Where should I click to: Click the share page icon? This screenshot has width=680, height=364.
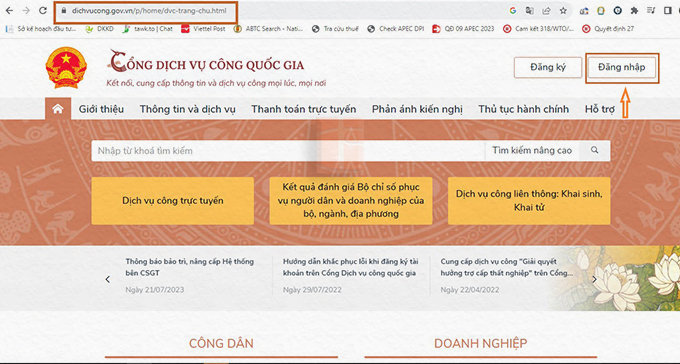[x=546, y=11]
